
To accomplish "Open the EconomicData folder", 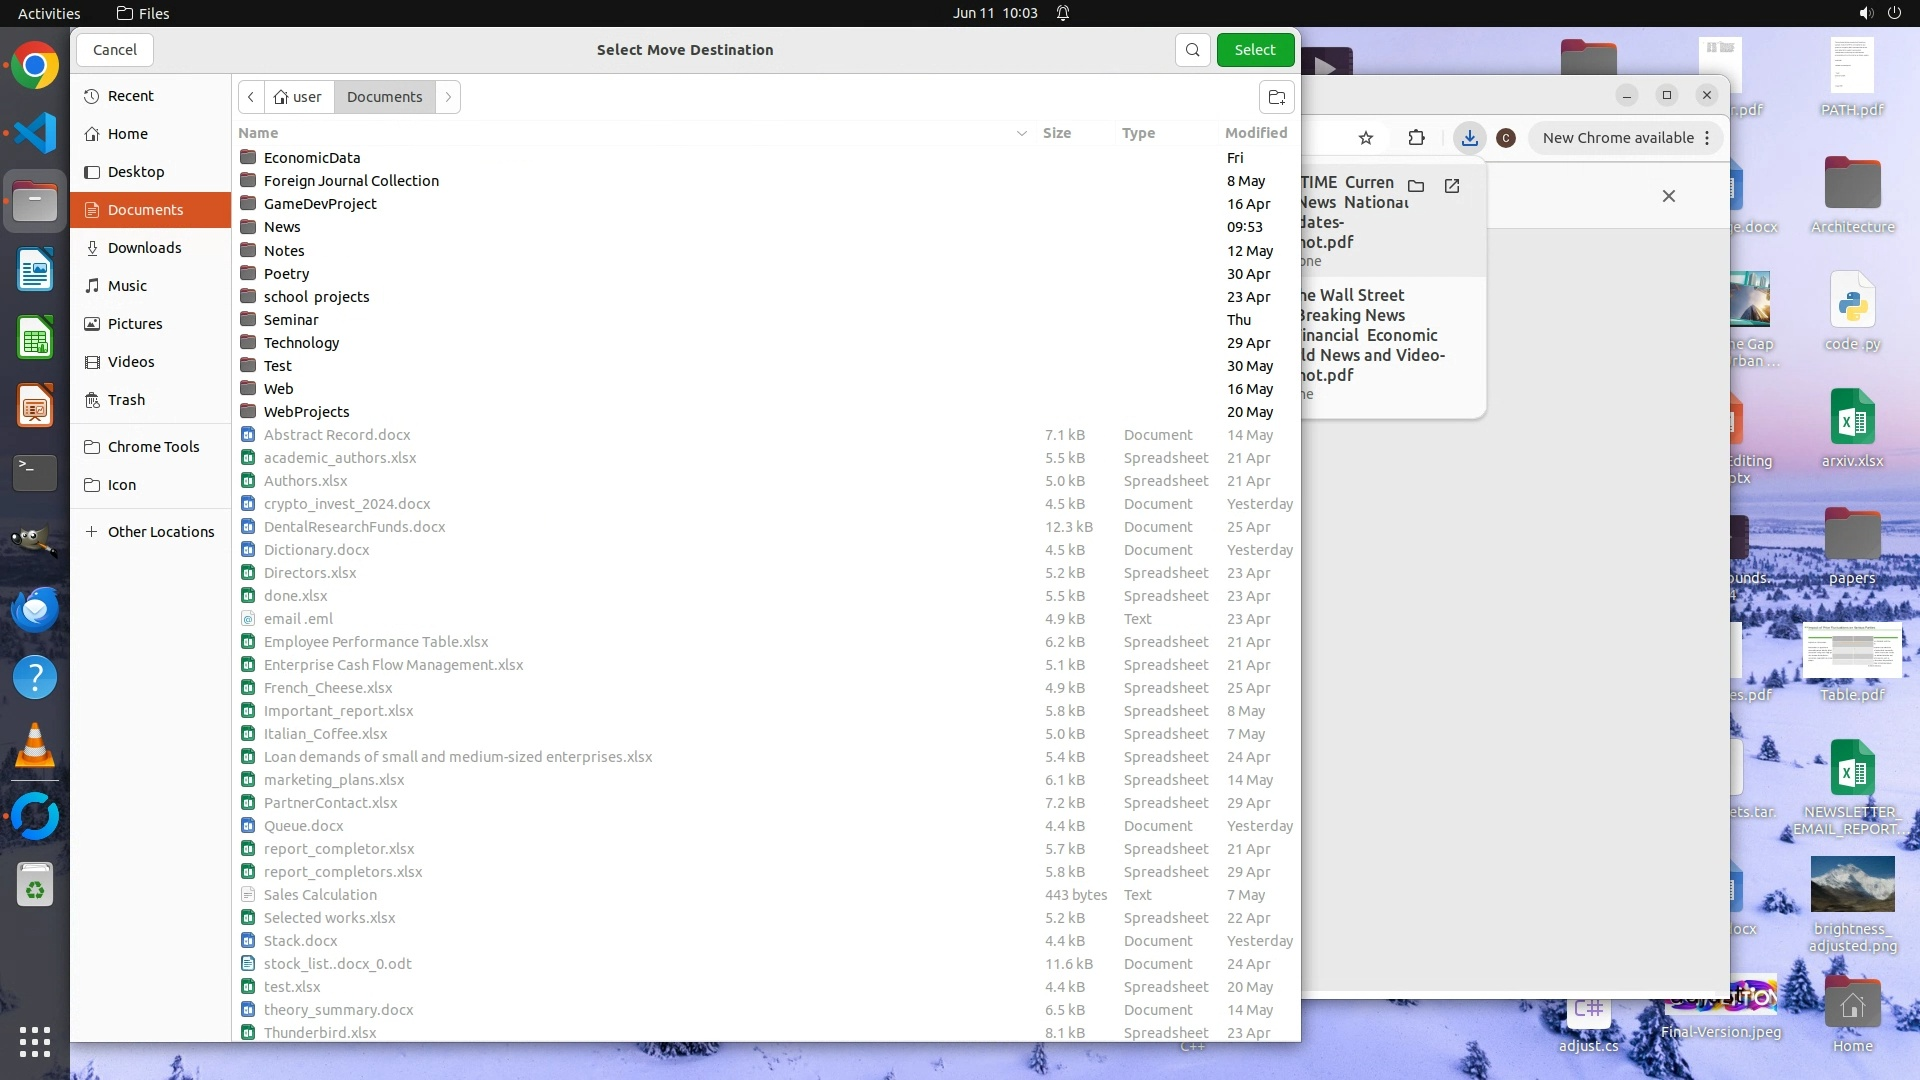I will [x=312, y=158].
